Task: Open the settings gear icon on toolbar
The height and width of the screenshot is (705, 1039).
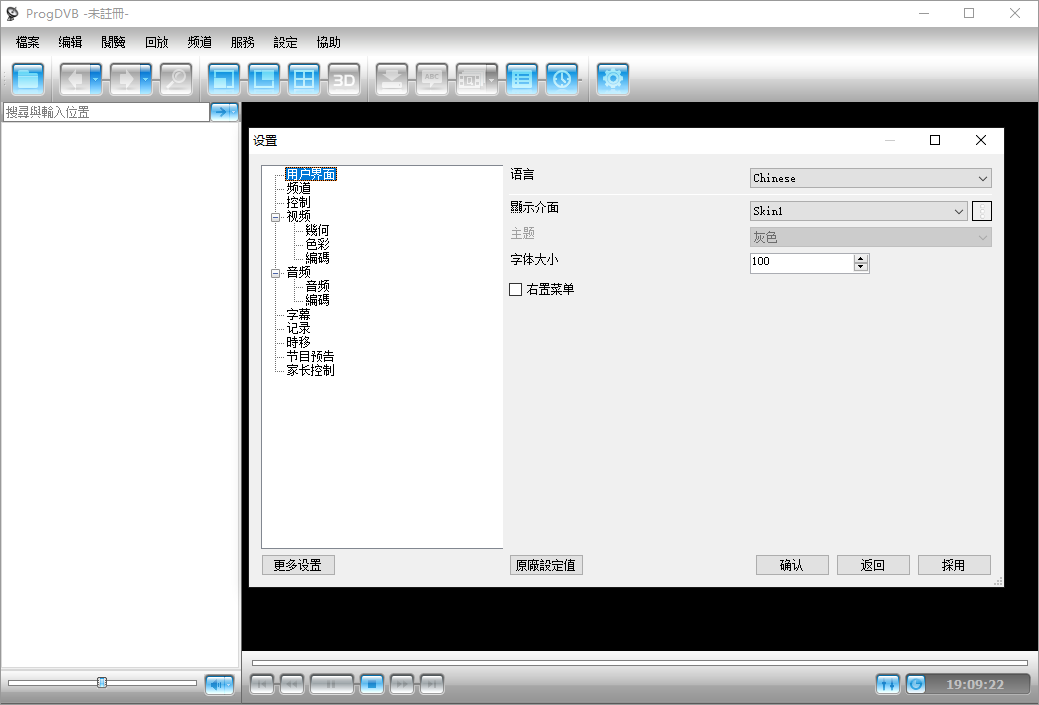Action: (613, 78)
